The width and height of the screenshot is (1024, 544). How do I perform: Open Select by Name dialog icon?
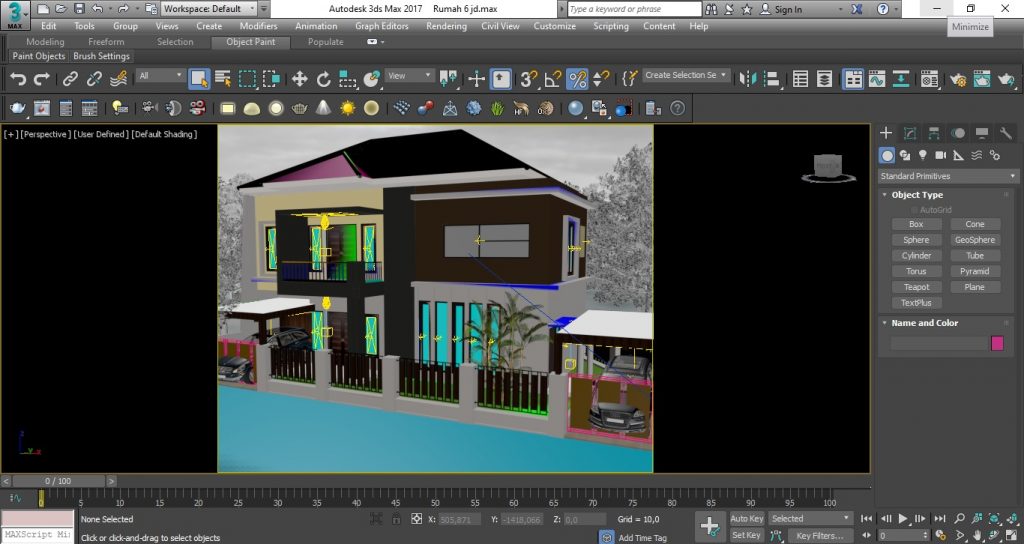pyautogui.click(x=223, y=79)
